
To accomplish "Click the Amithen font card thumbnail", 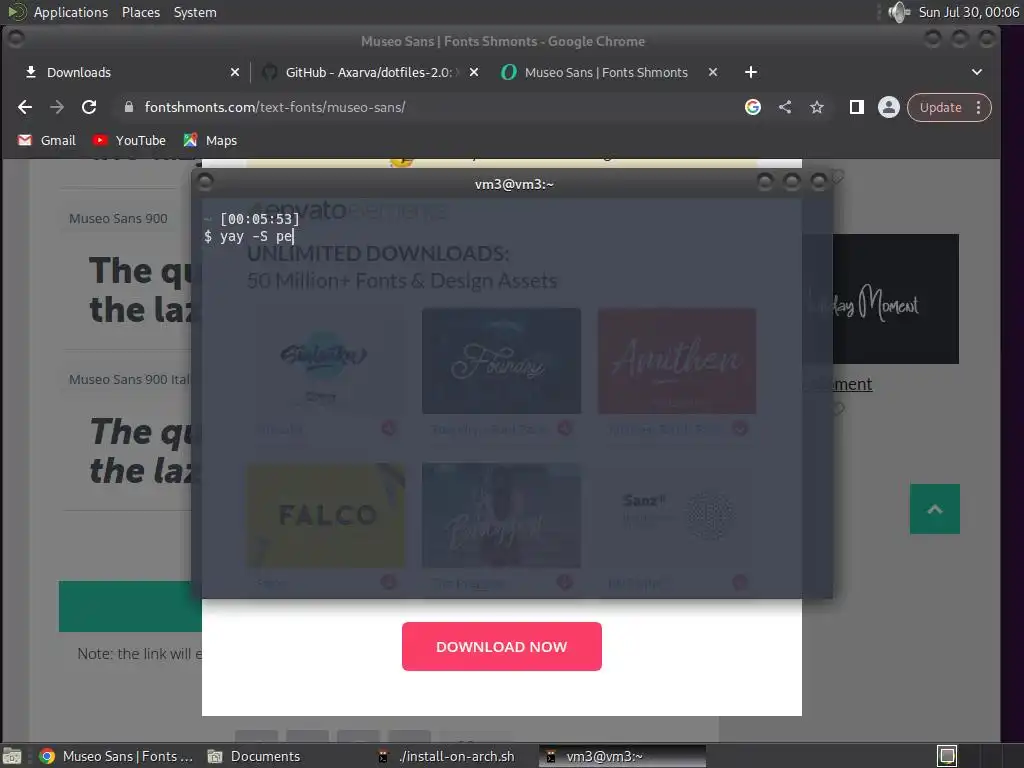I will (677, 361).
